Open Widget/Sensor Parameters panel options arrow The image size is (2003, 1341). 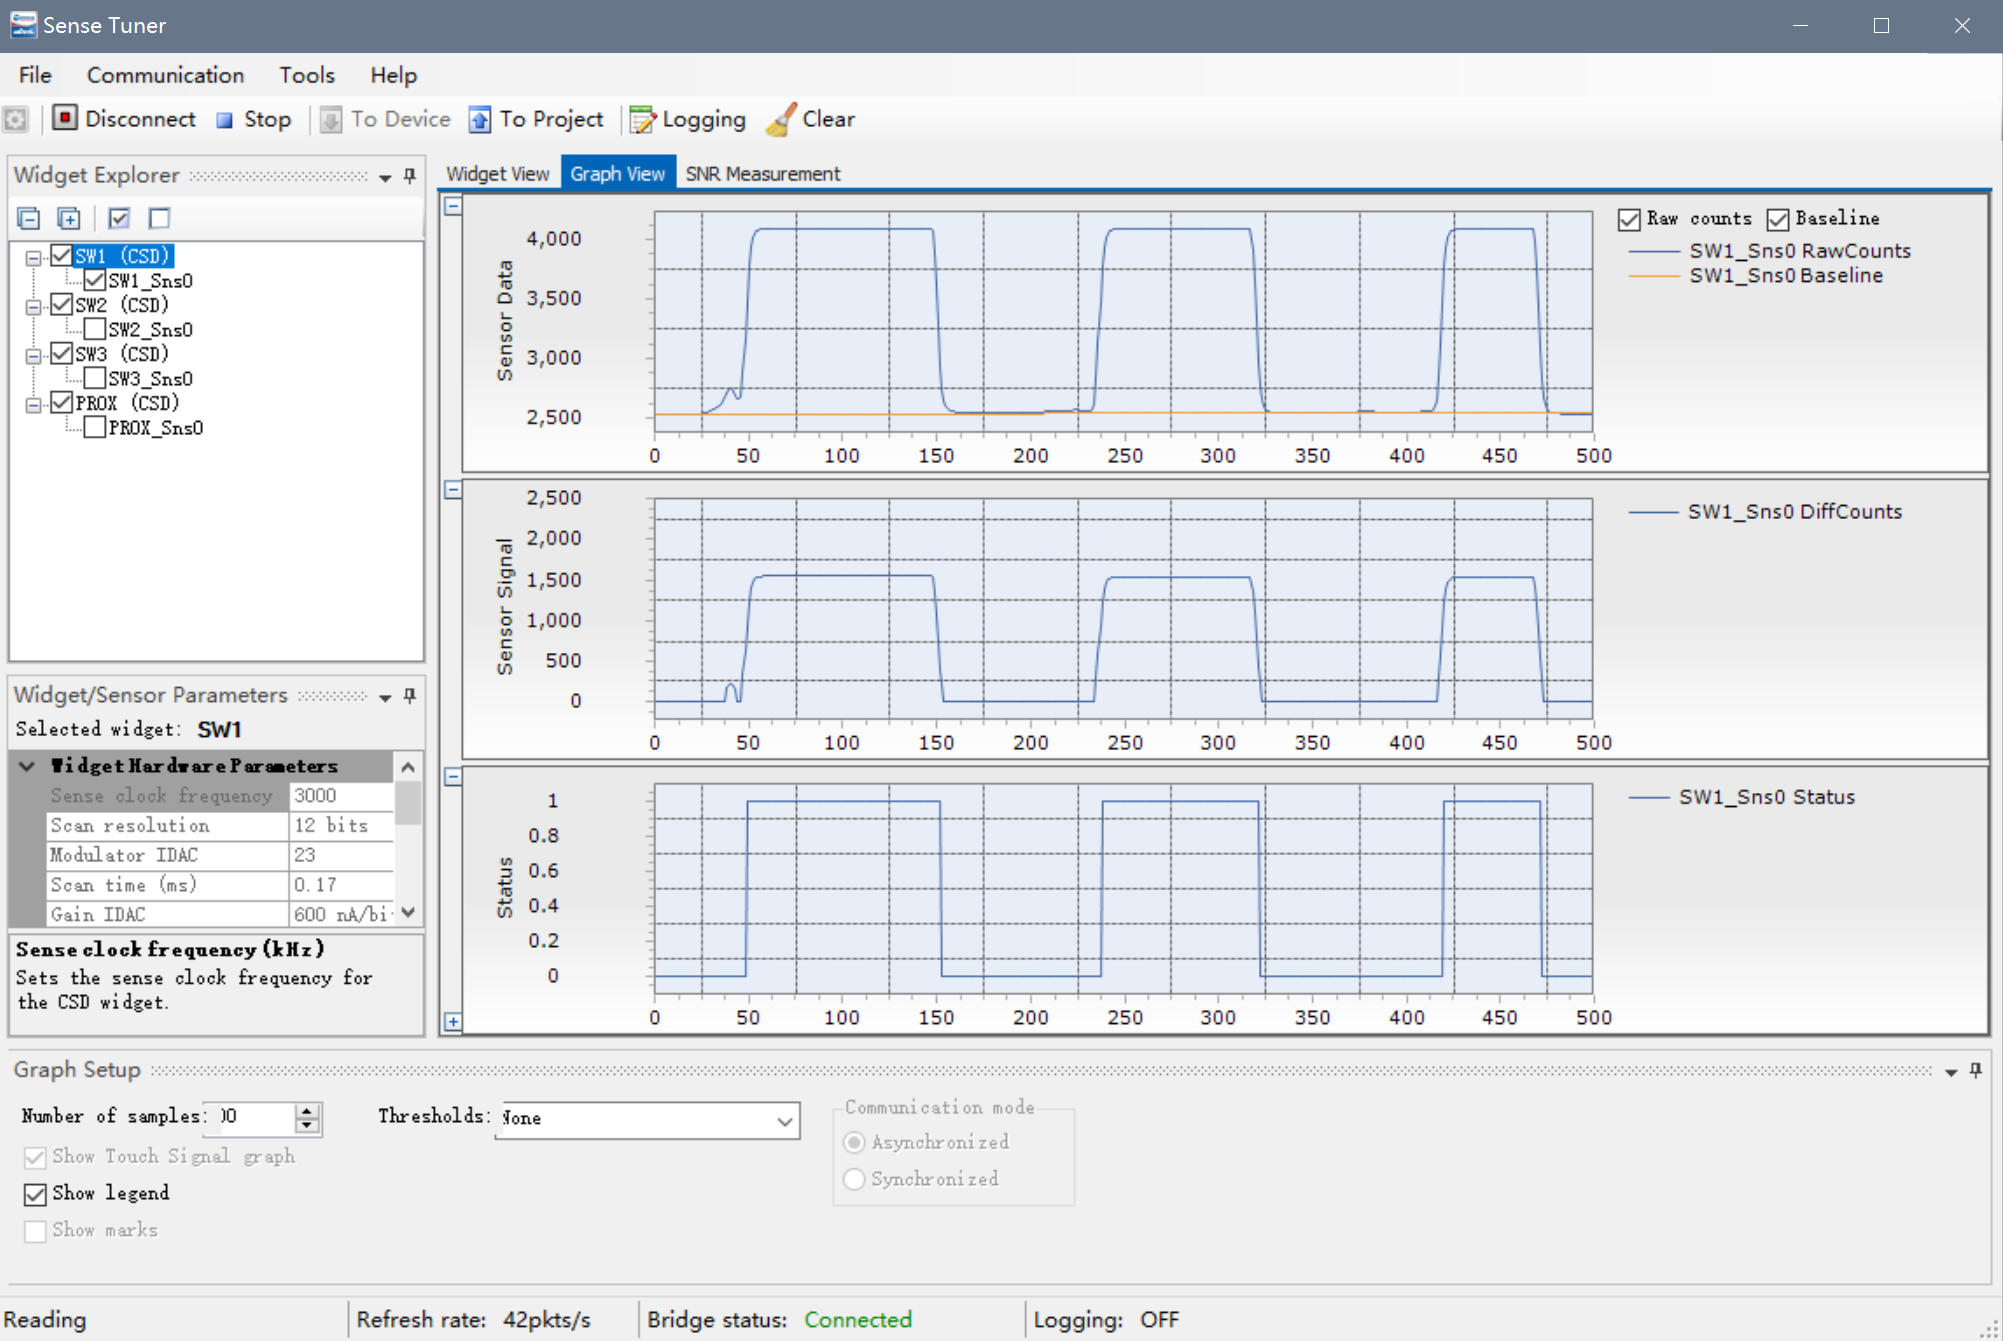pyautogui.click(x=385, y=698)
